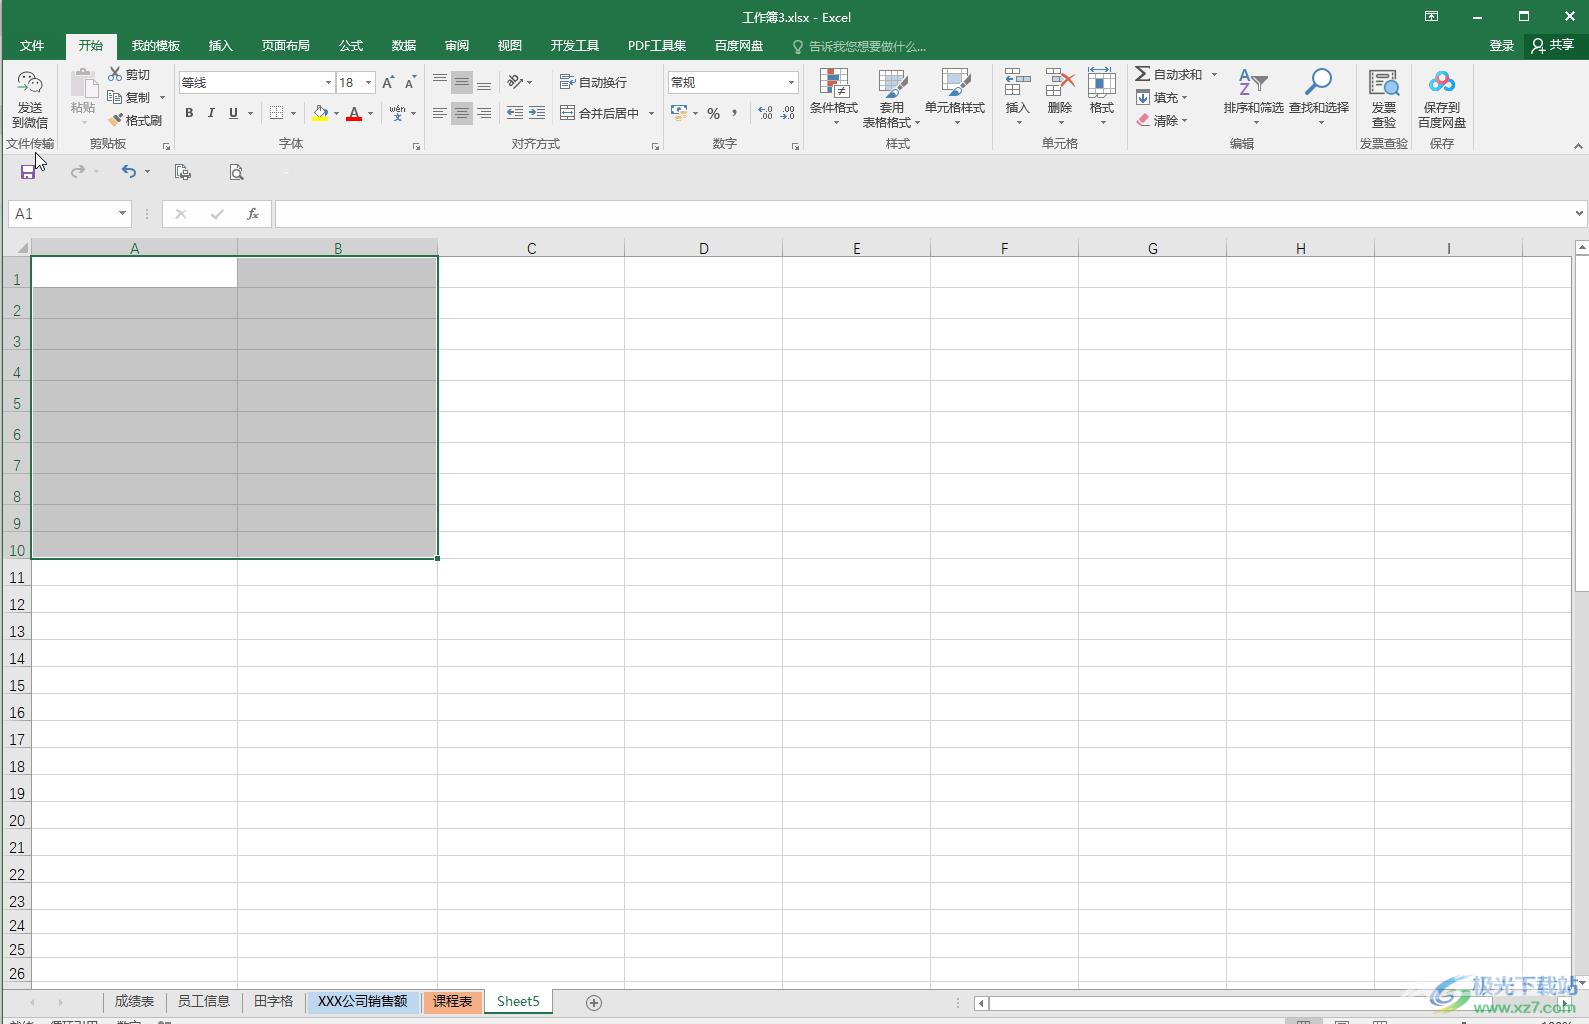
Task: Switch to Data (数据) tab
Action: [x=404, y=46]
